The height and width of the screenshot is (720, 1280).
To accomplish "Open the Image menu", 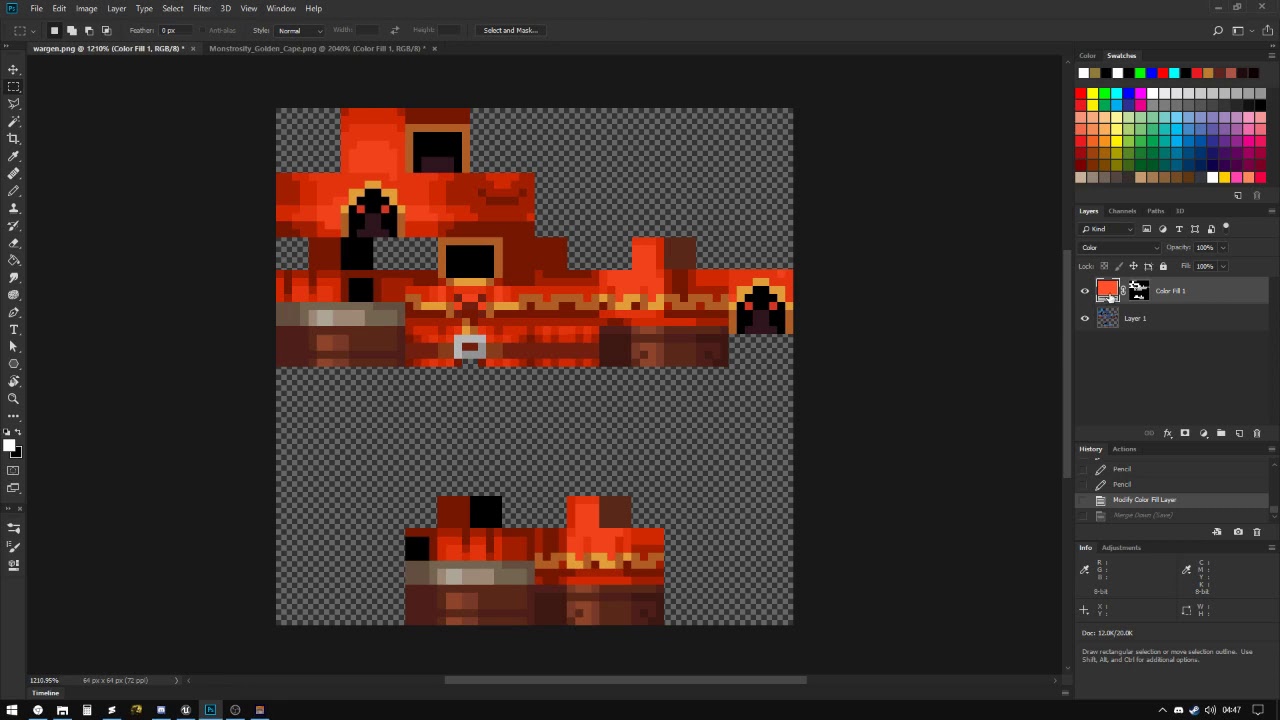I will point(86,8).
